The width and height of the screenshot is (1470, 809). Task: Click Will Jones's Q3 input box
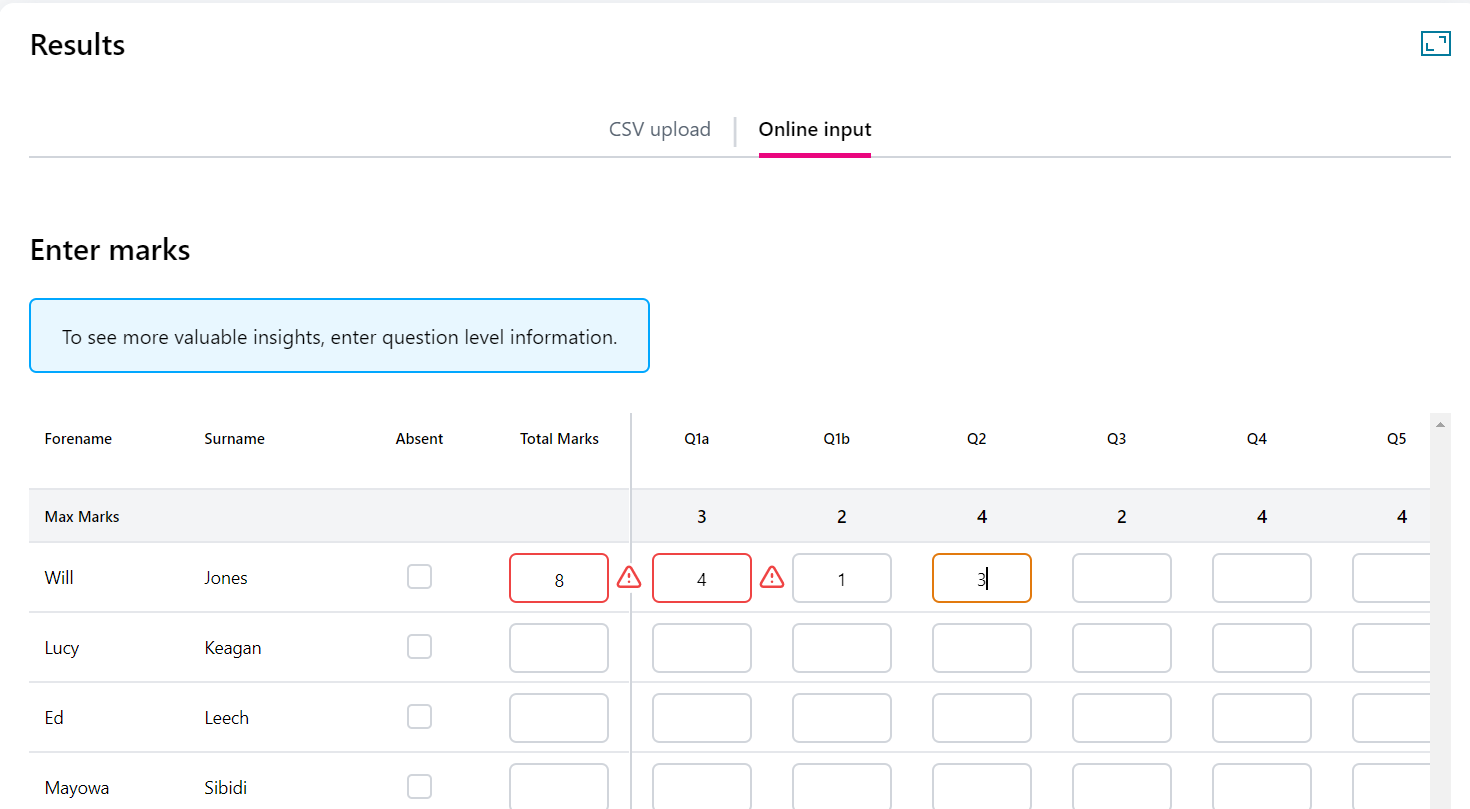pyautogui.click(x=1121, y=578)
